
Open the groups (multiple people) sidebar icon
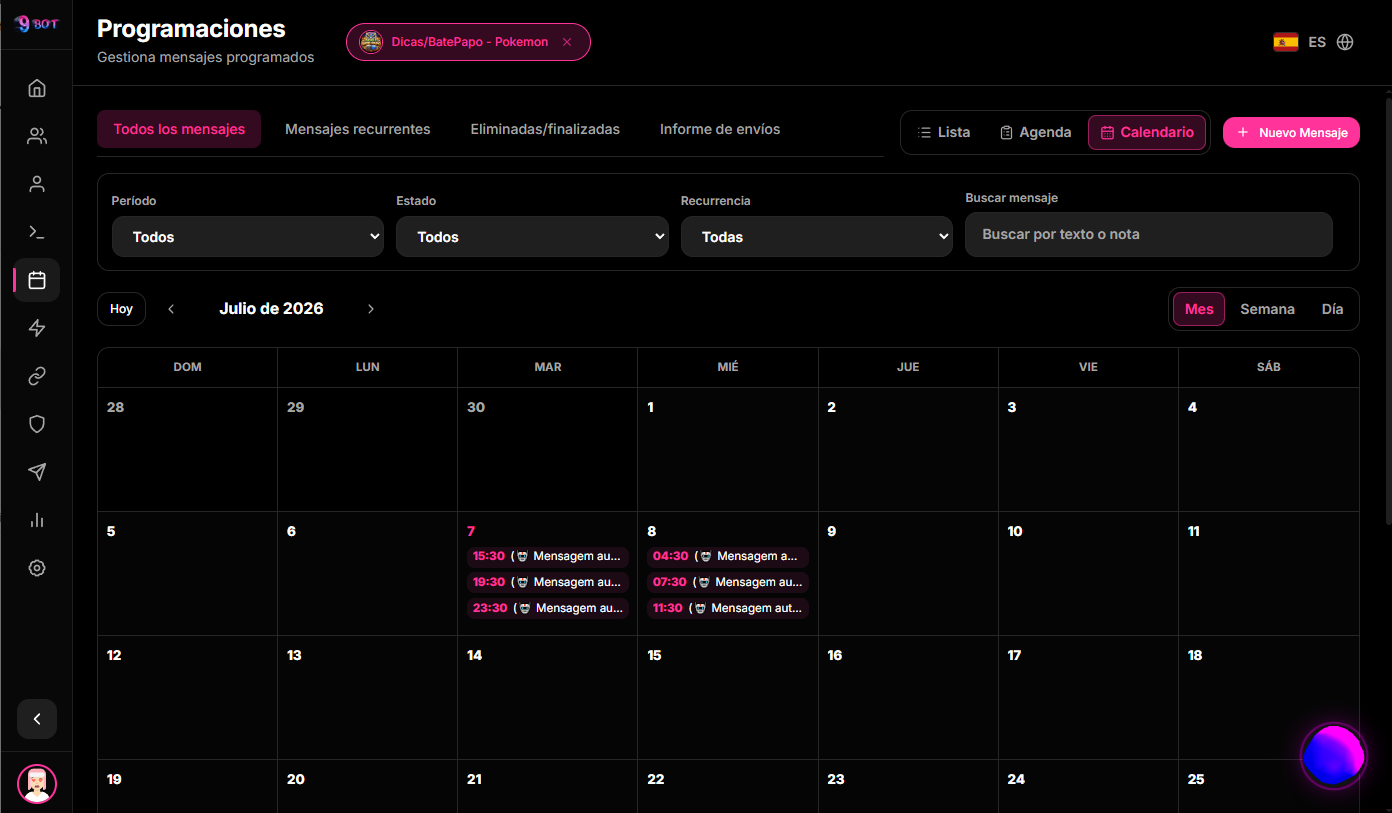click(x=37, y=136)
